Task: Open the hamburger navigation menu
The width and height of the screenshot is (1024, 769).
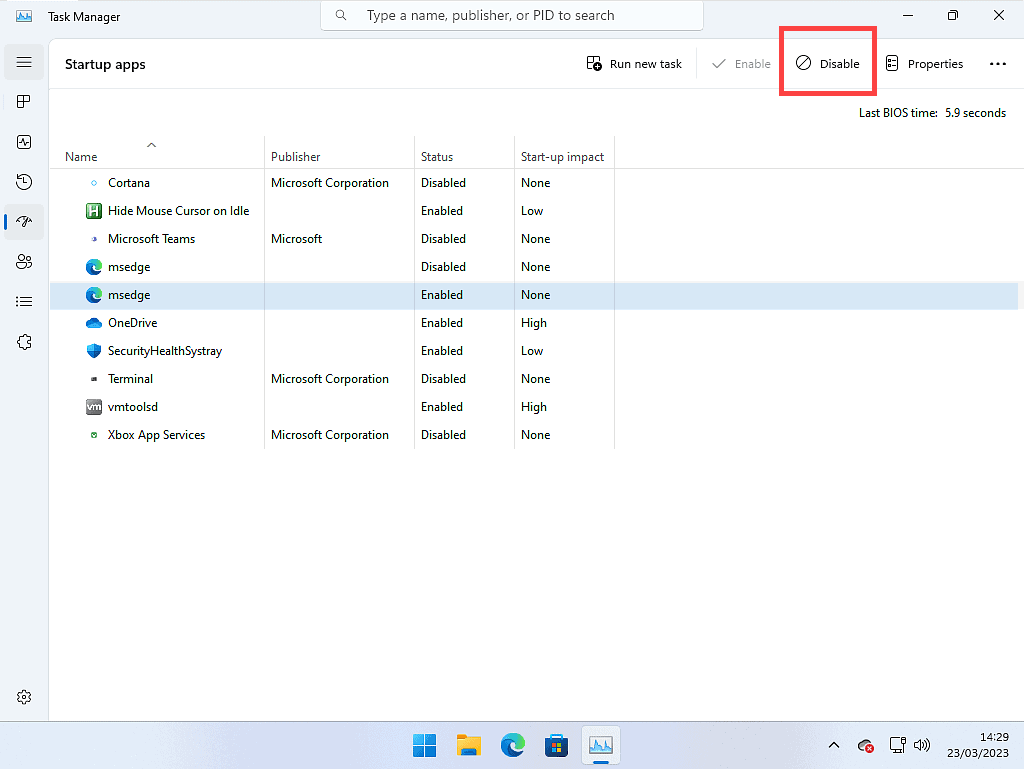Action: [x=24, y=62]
